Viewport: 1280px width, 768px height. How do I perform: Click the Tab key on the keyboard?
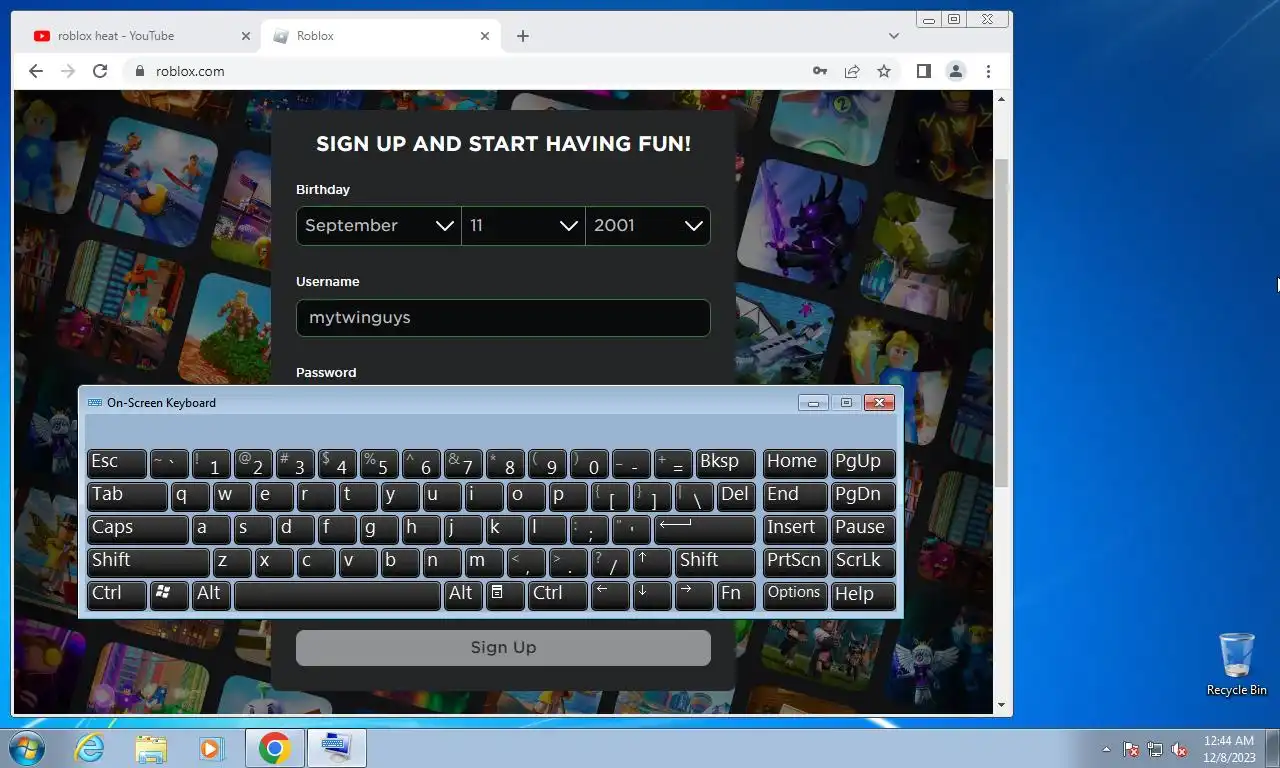[x=127, y=496]
